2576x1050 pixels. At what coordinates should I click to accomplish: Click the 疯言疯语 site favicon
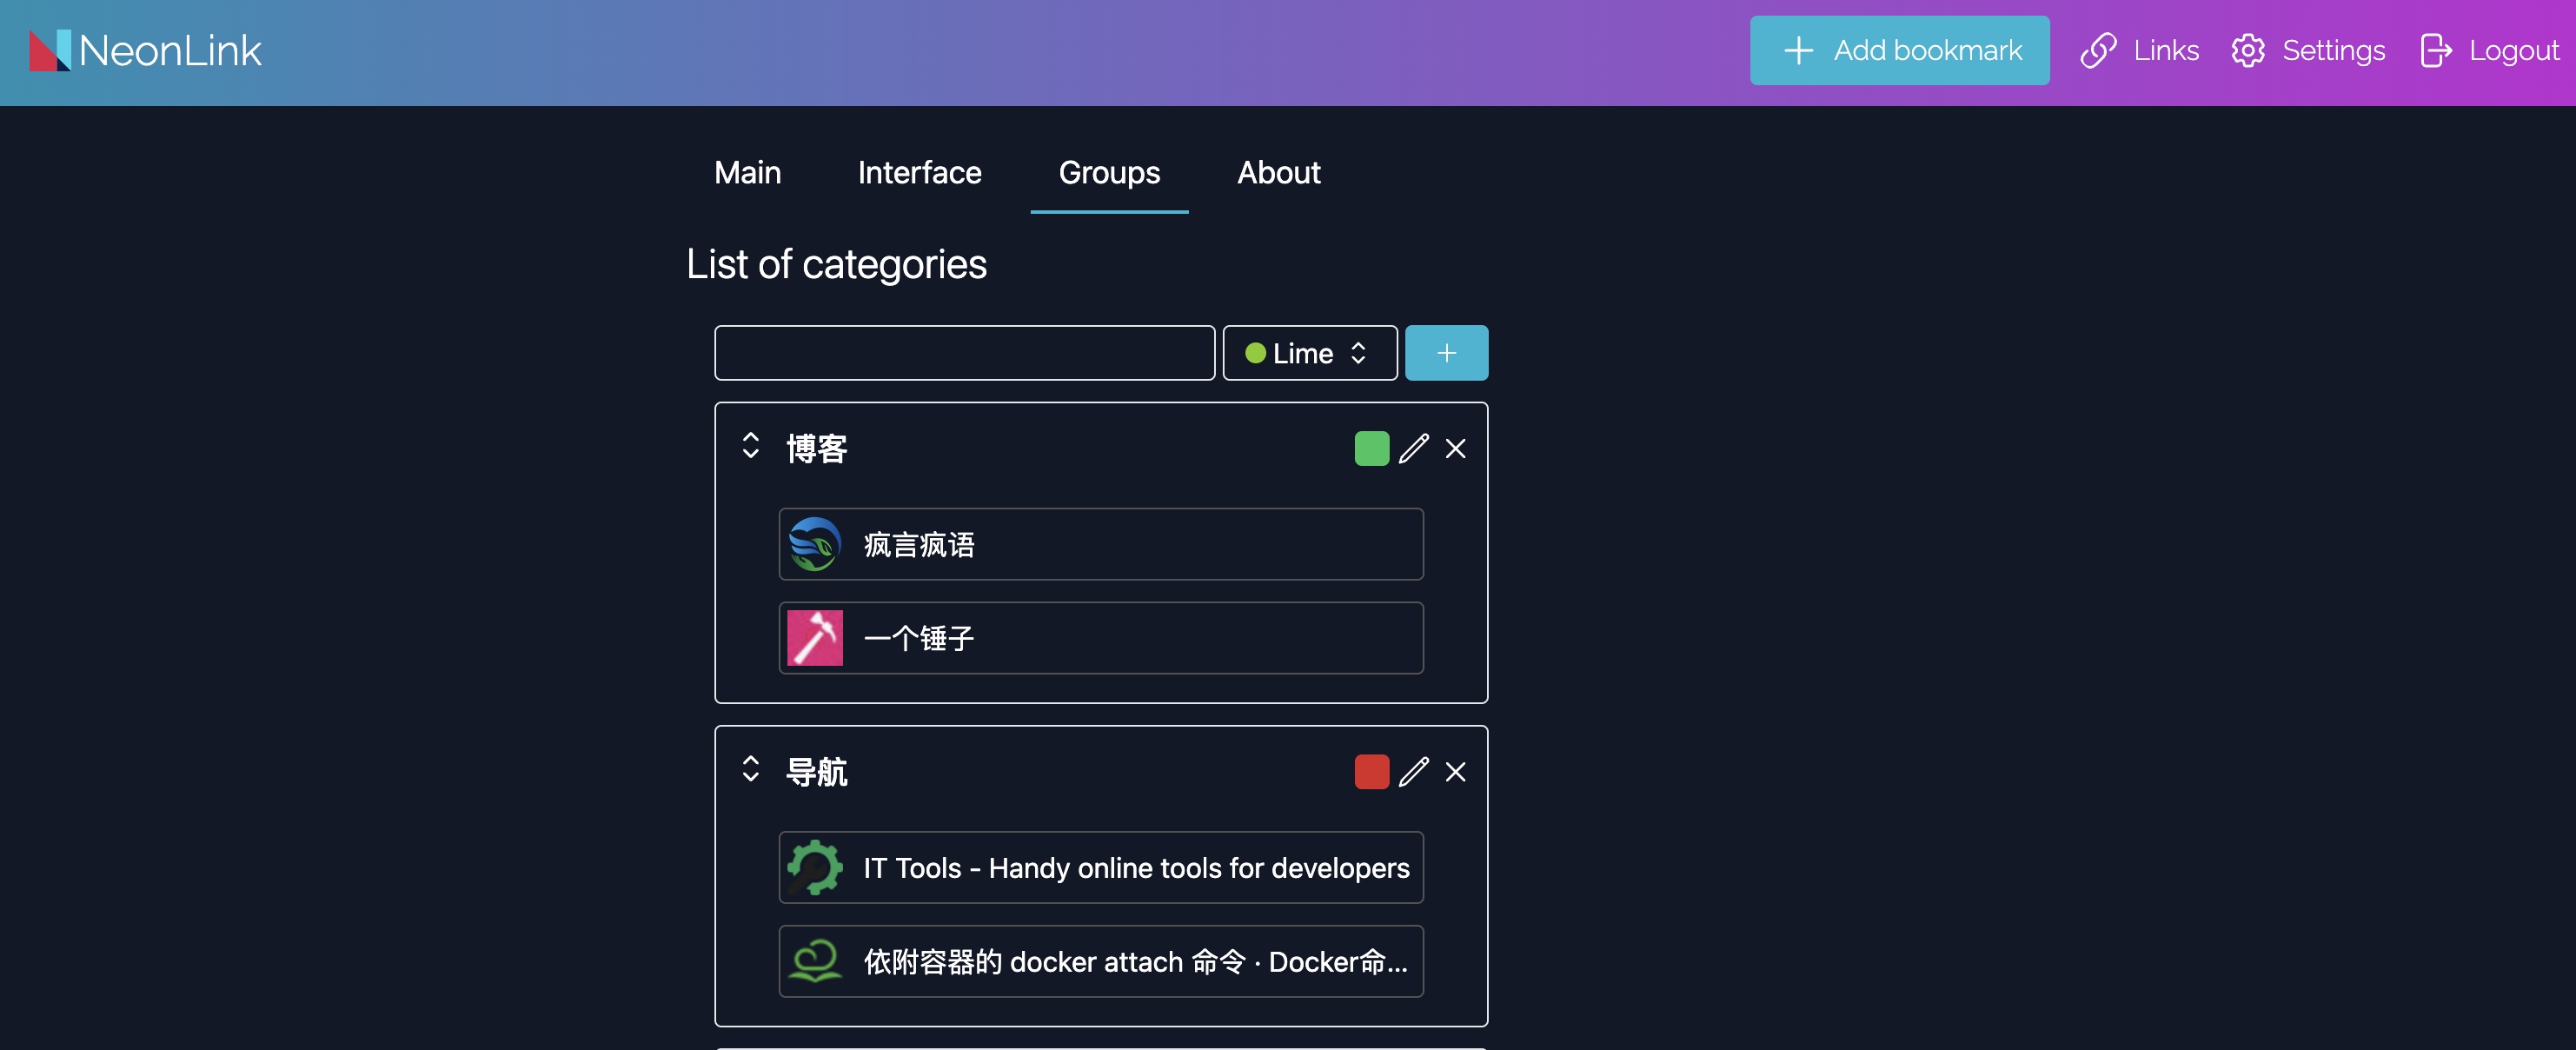pyautogui.click(x=814, y=544)
